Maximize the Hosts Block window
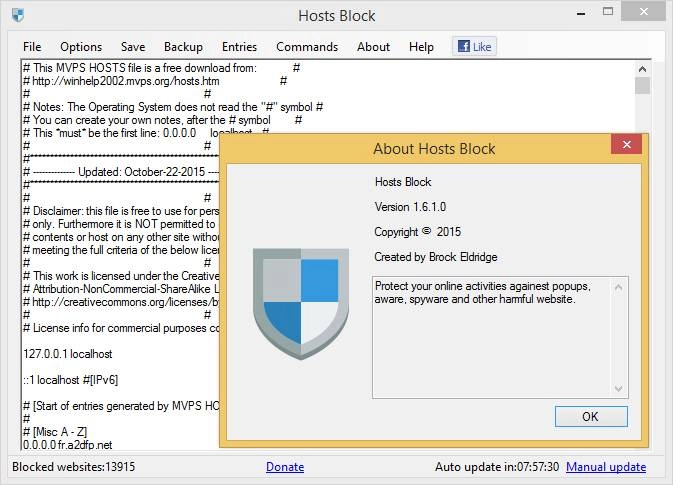The image size is (673, 485). (608, 12)
